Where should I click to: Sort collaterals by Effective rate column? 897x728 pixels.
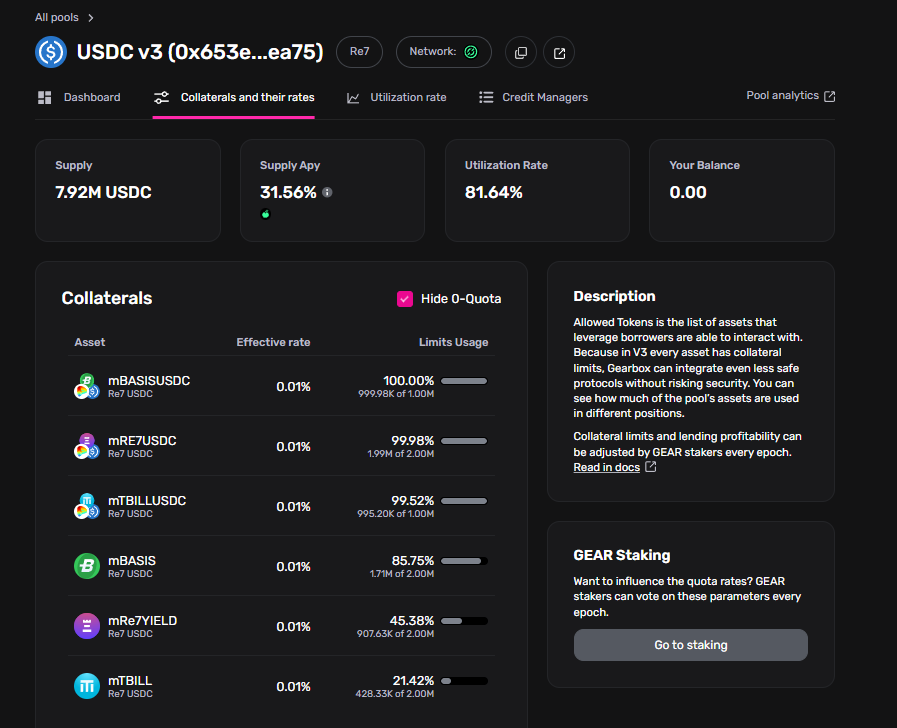point(273,342)
